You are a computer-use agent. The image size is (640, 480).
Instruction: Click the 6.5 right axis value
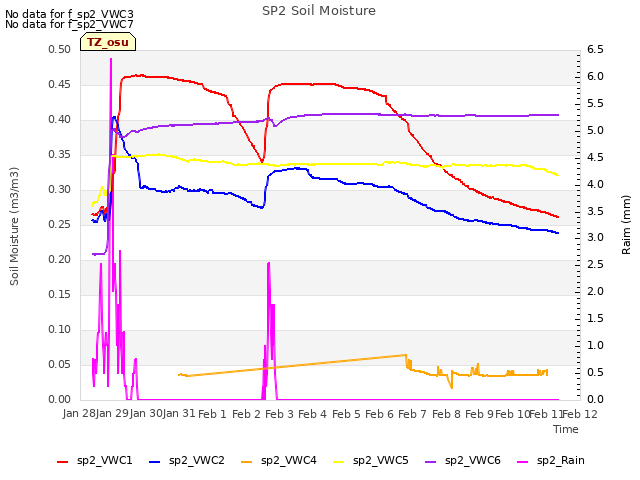[x=595, y=49]
